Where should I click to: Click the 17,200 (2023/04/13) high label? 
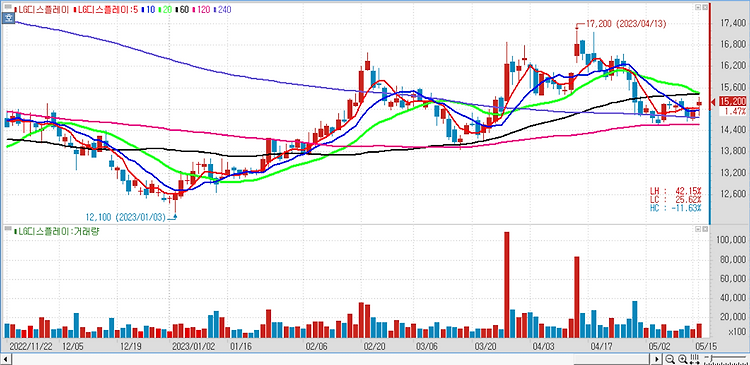(x=625, y=23)
